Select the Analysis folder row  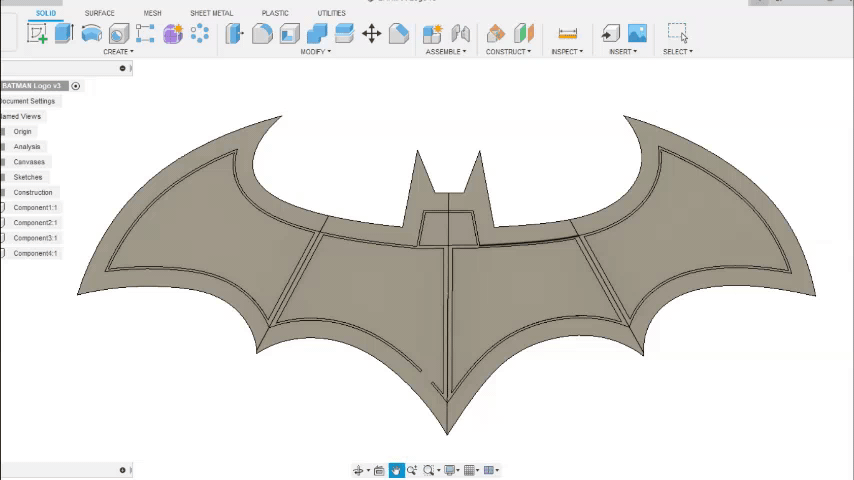coord(27,147)
